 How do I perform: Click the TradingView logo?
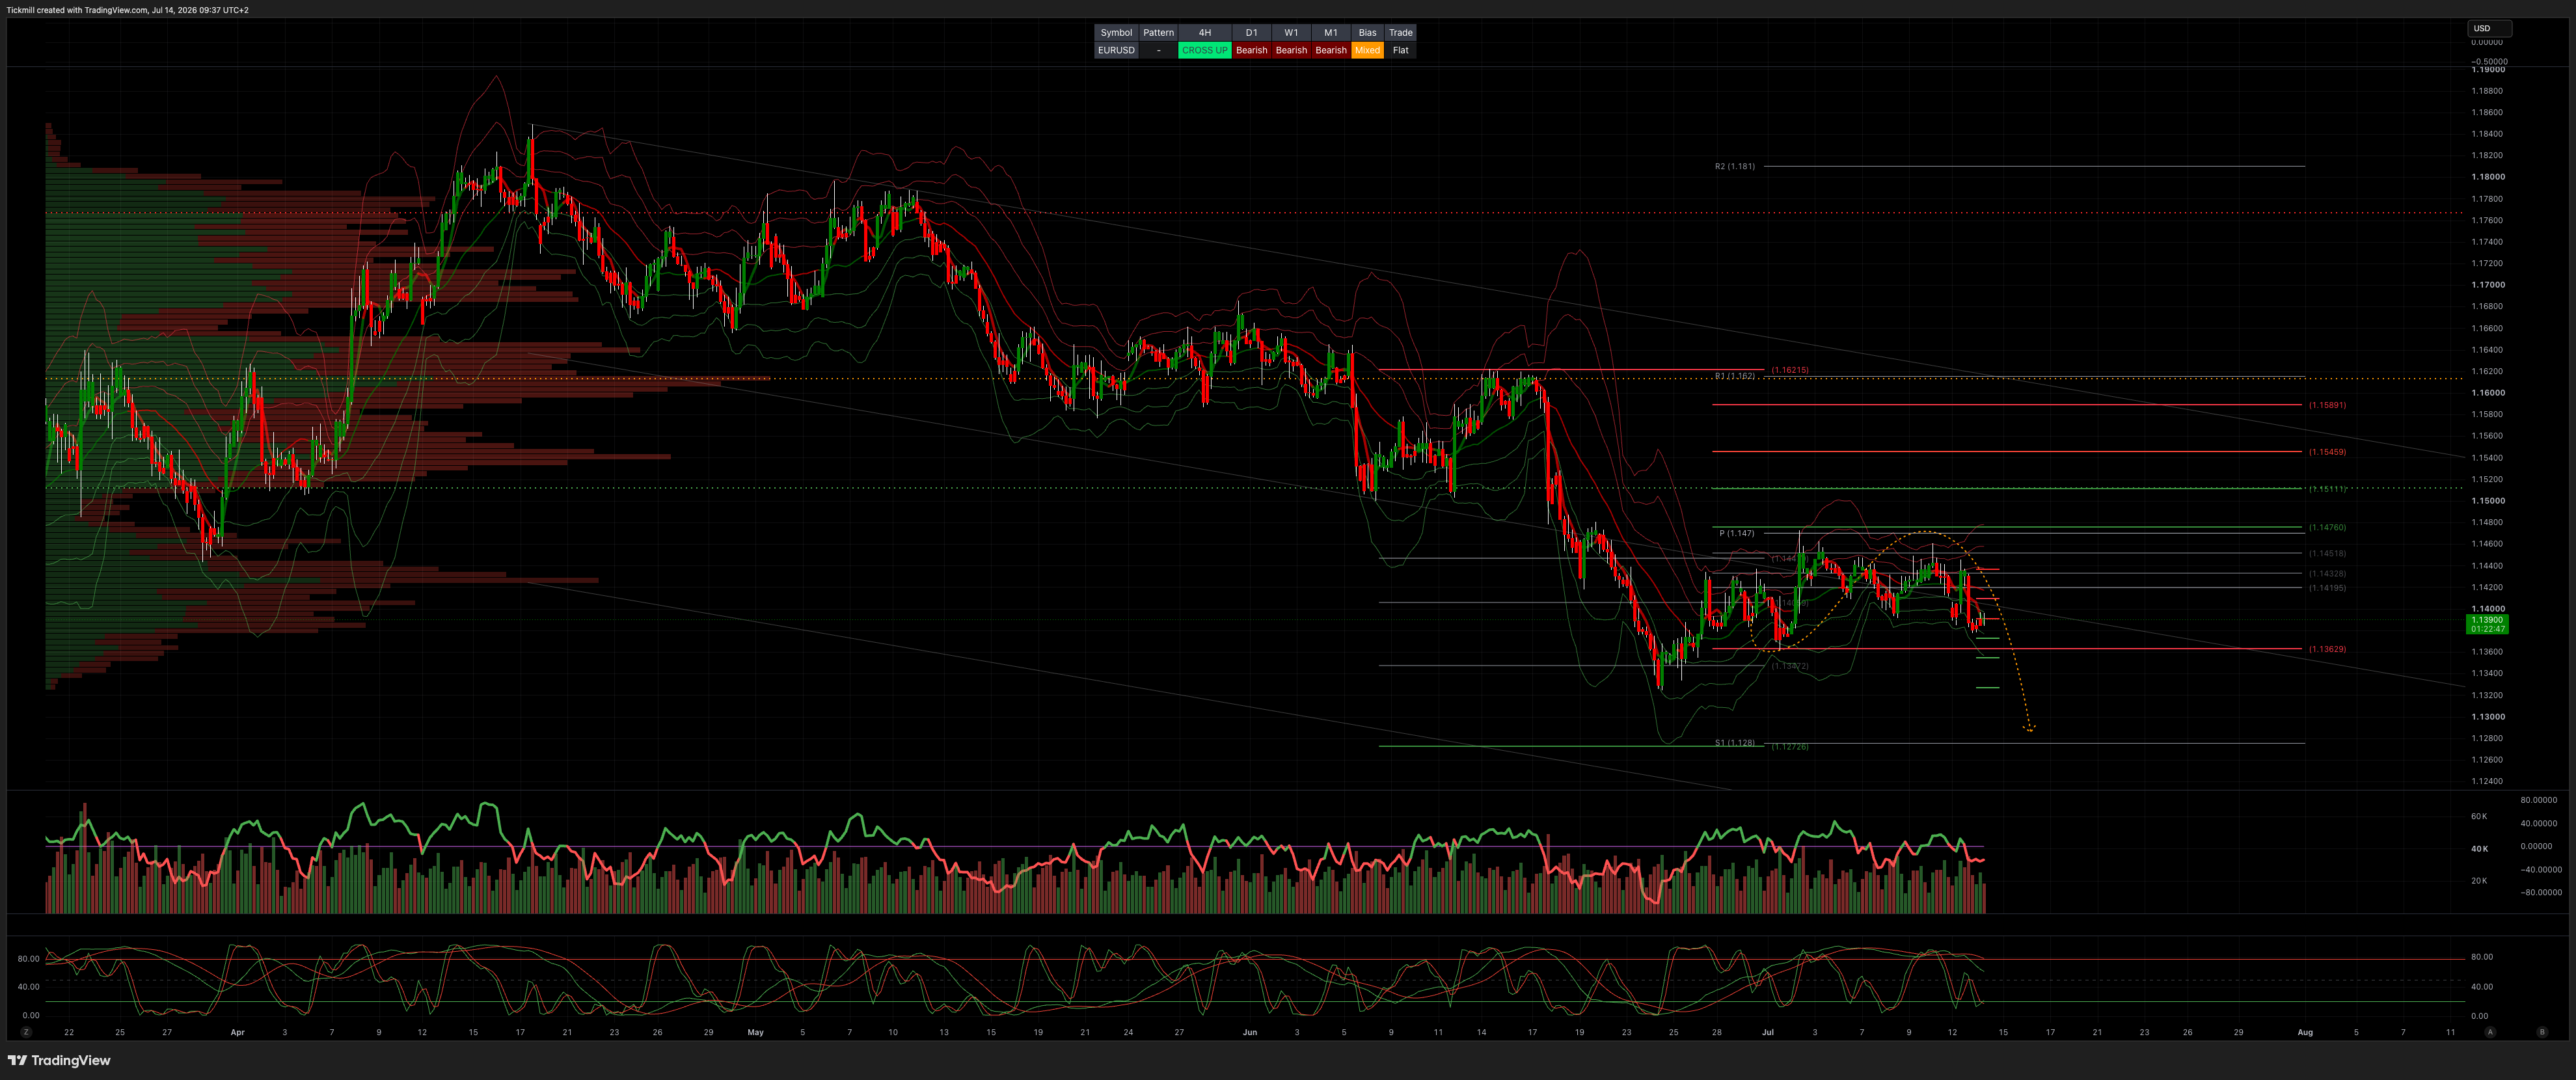(x=59, y=1060)
